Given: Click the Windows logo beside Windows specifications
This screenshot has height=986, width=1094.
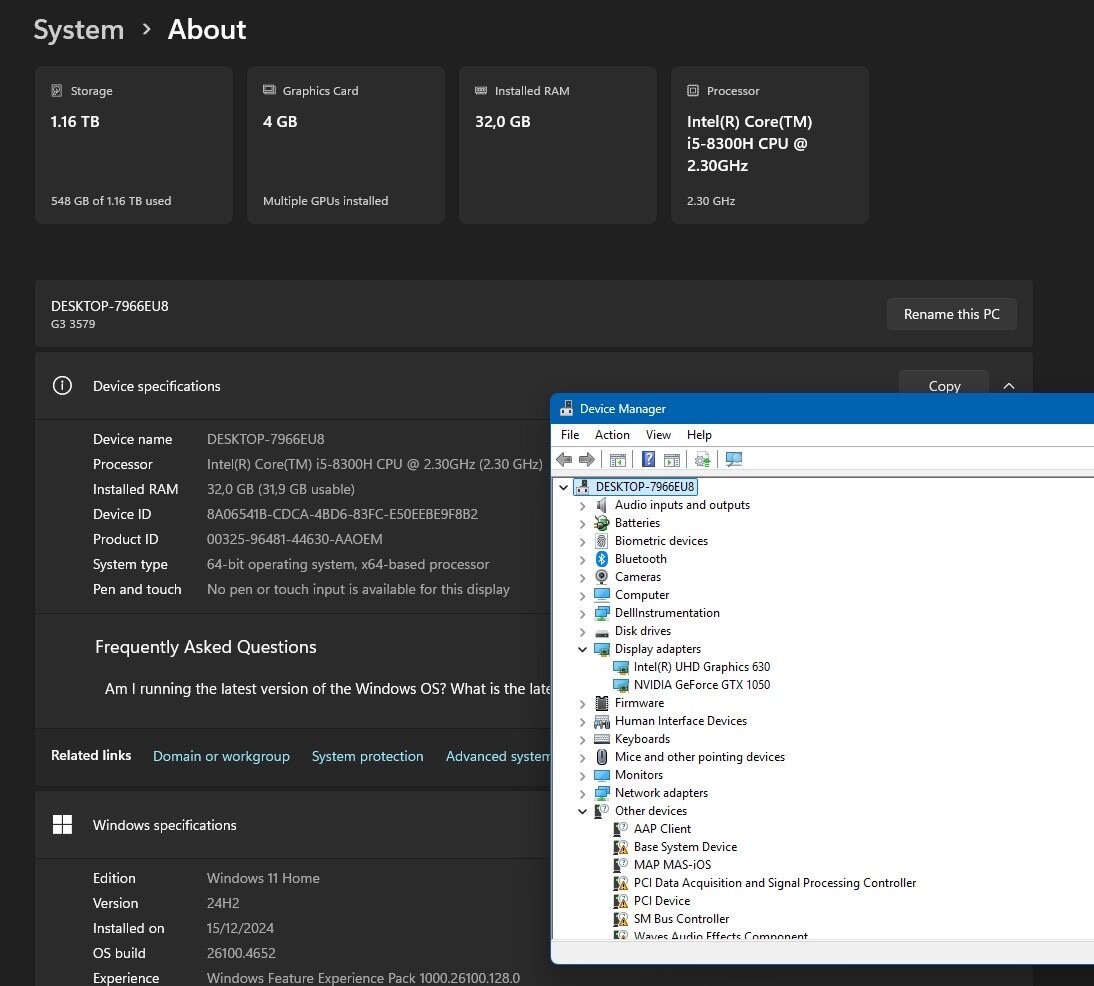Looking at the screenshot, I should (x=62, y=825).
